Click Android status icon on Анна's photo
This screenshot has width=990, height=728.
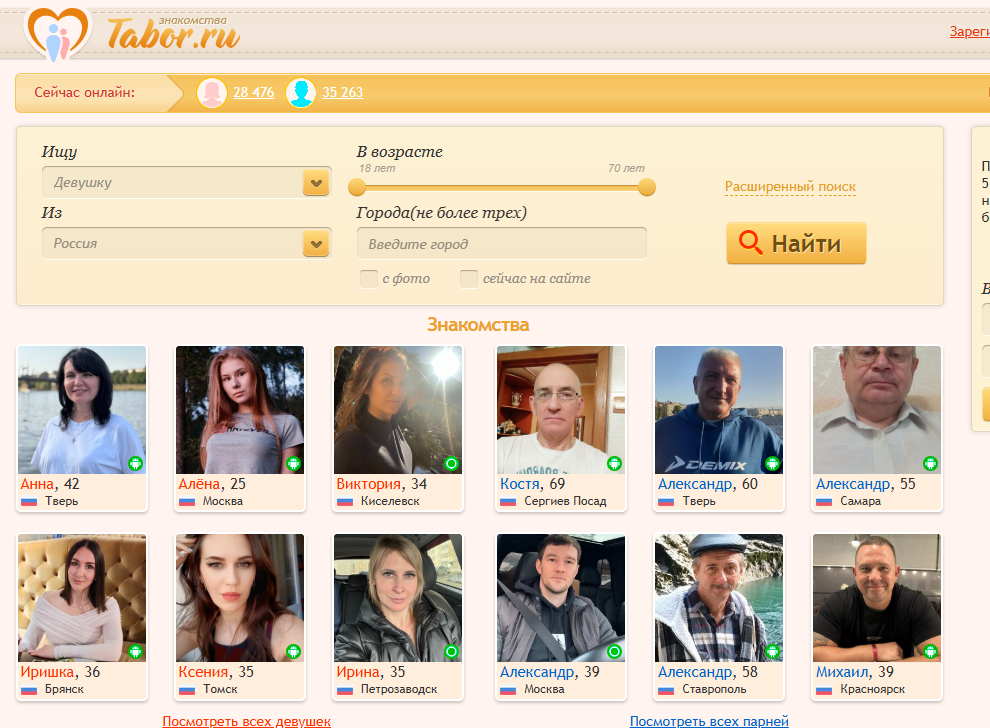[136, 463]
